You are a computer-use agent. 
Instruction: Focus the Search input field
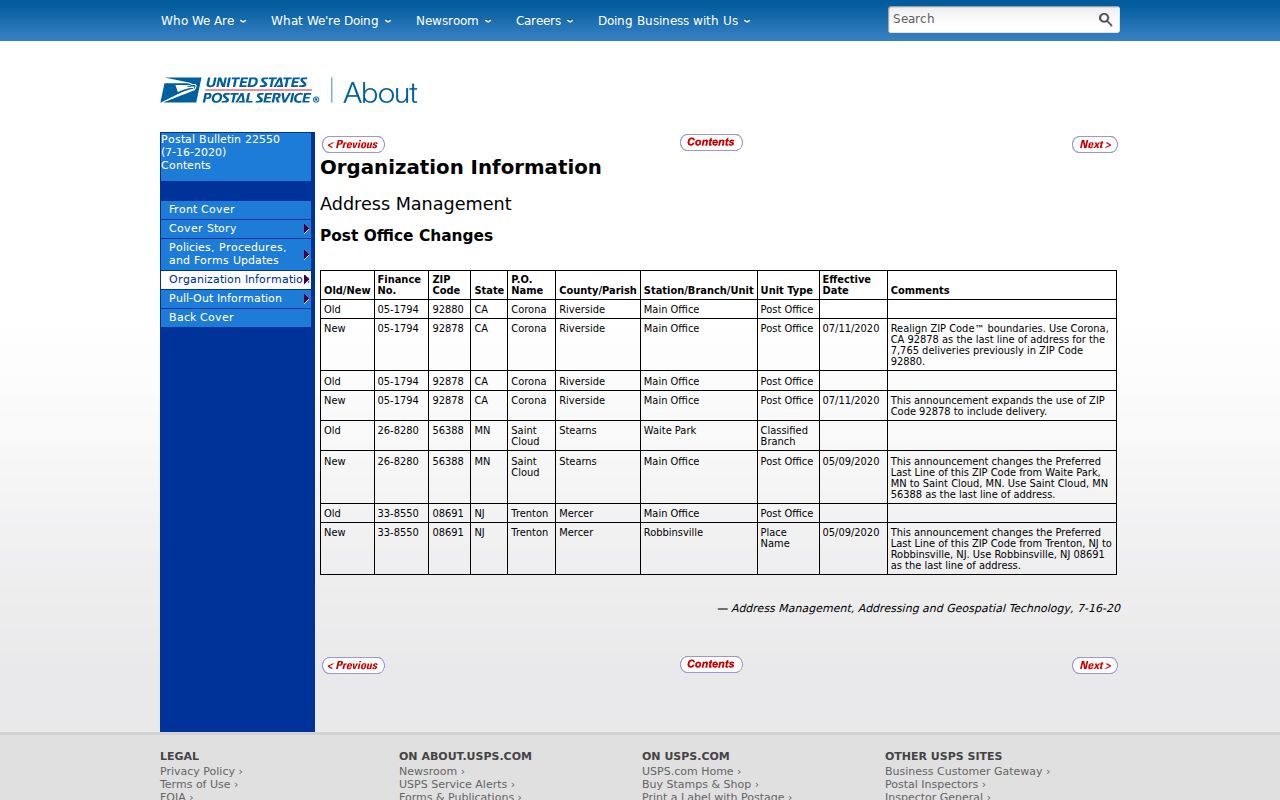990,19
